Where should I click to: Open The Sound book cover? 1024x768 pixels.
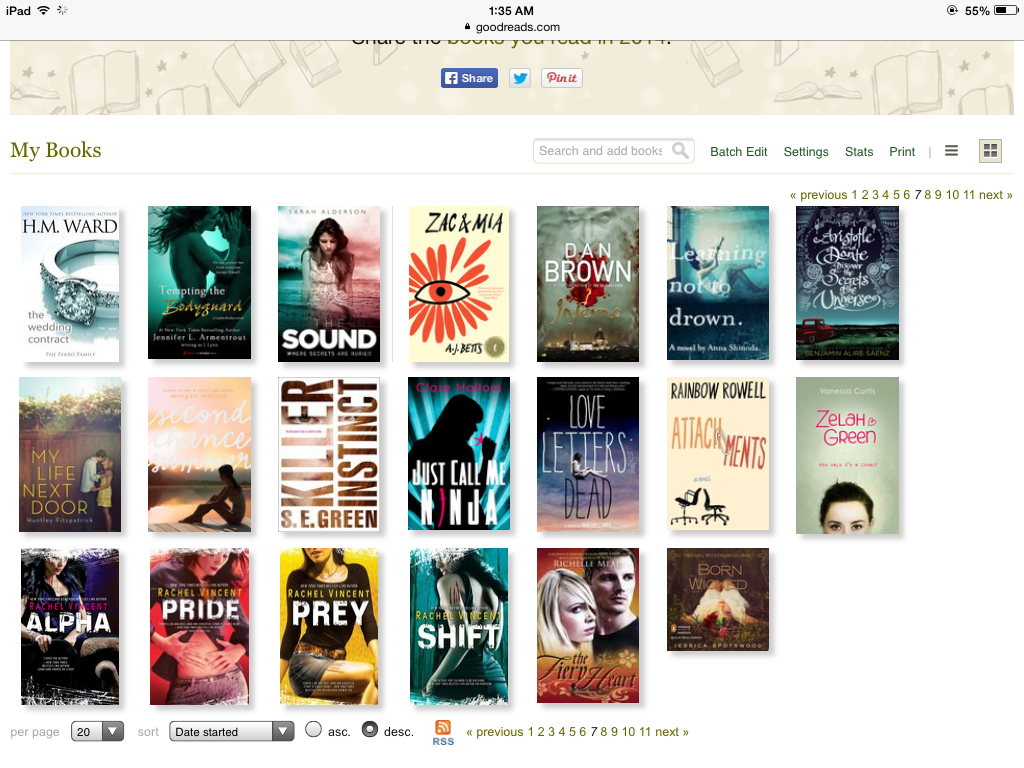click(328, 284)
